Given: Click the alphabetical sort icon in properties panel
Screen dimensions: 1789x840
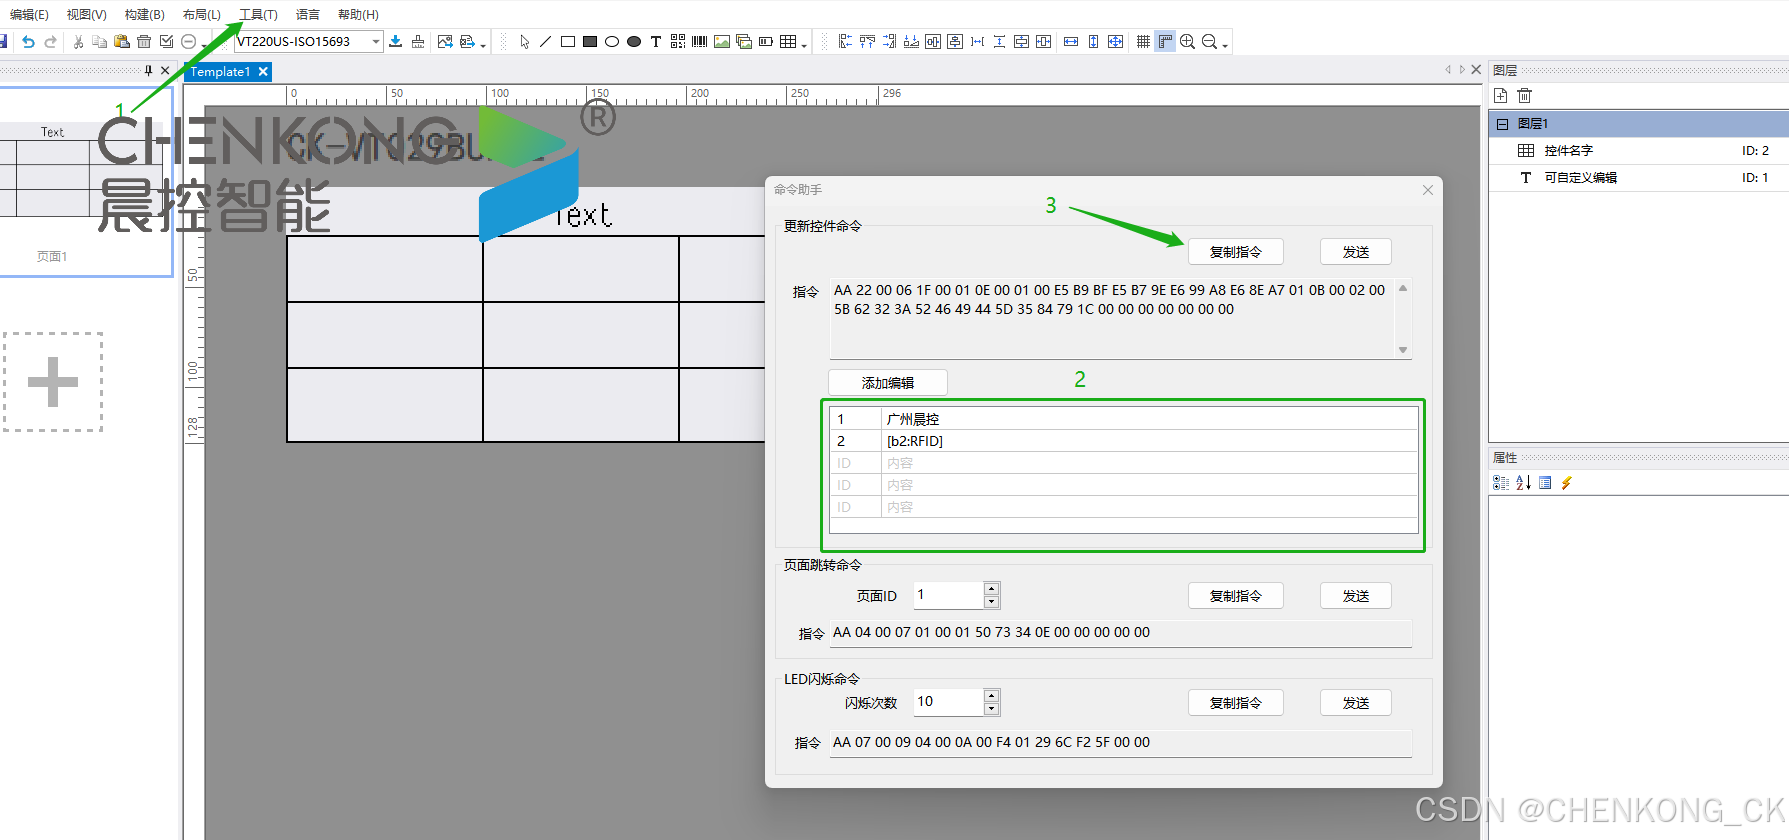Looking at the screenshot, I should [1523, 483].
